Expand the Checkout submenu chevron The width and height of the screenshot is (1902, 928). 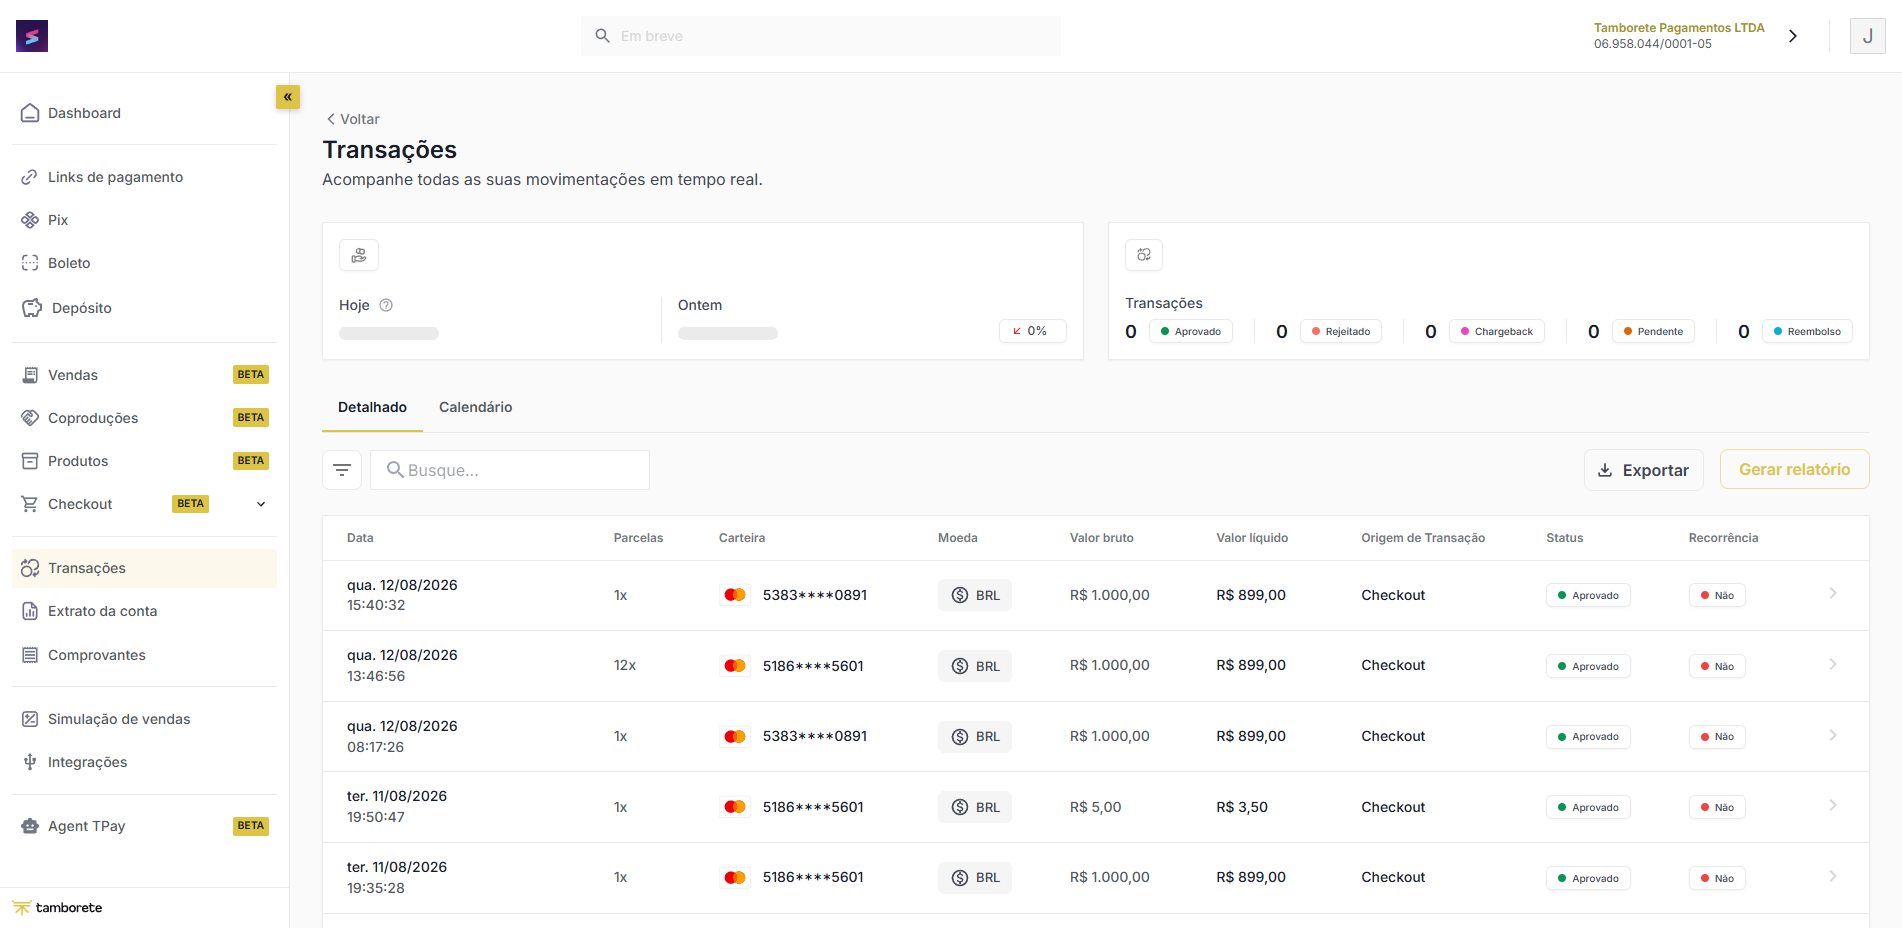(261, 504)
